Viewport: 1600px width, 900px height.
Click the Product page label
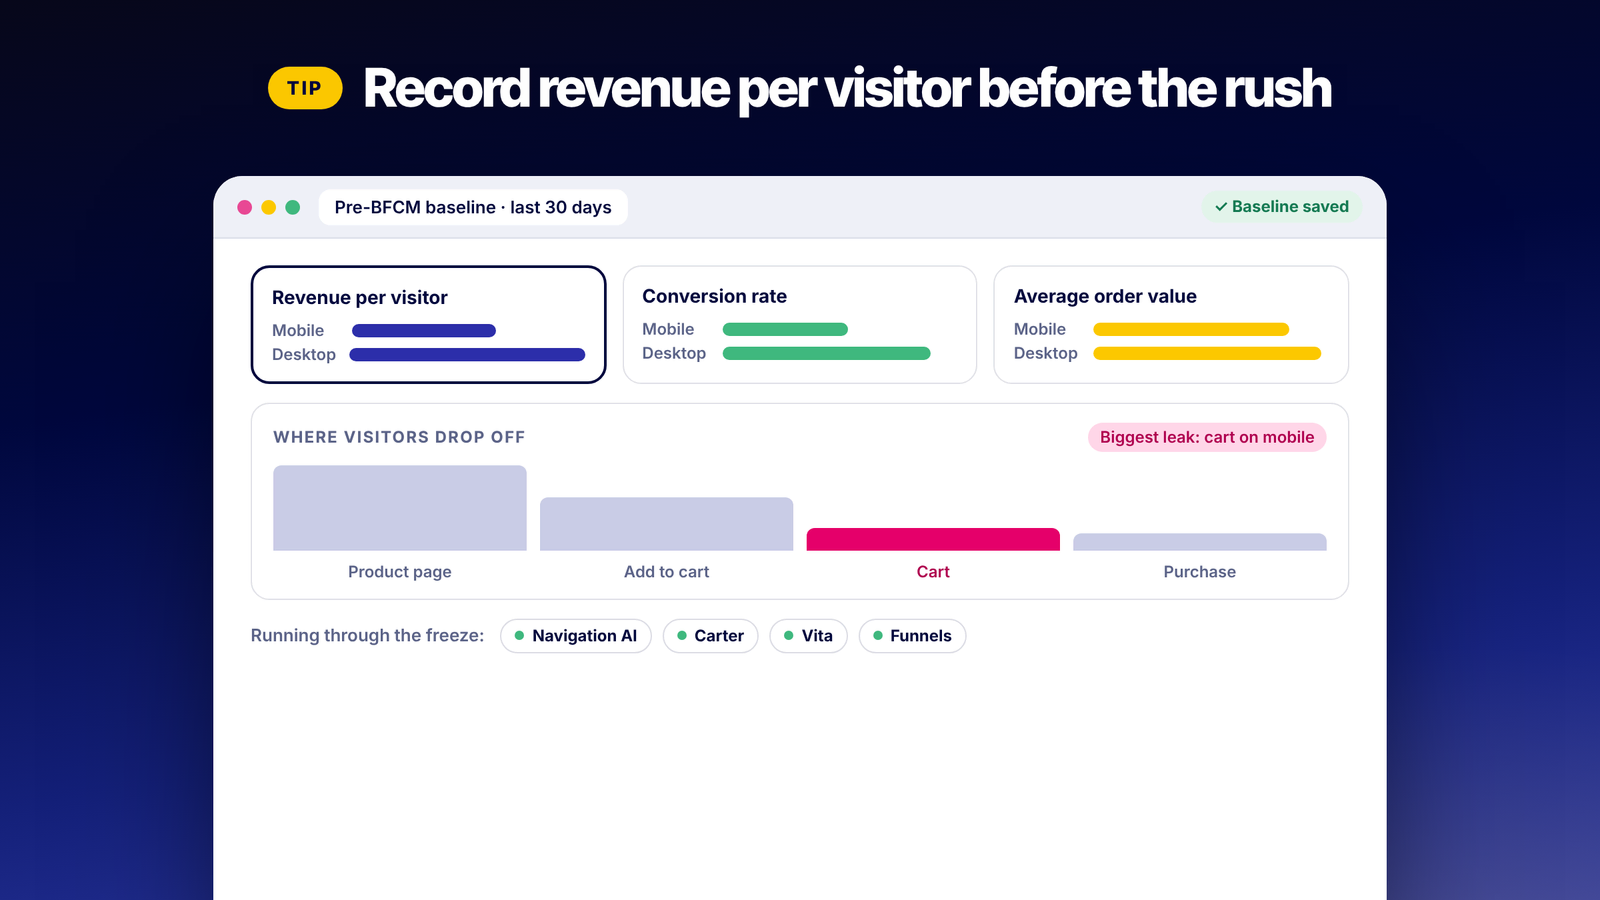pos(400,572)
